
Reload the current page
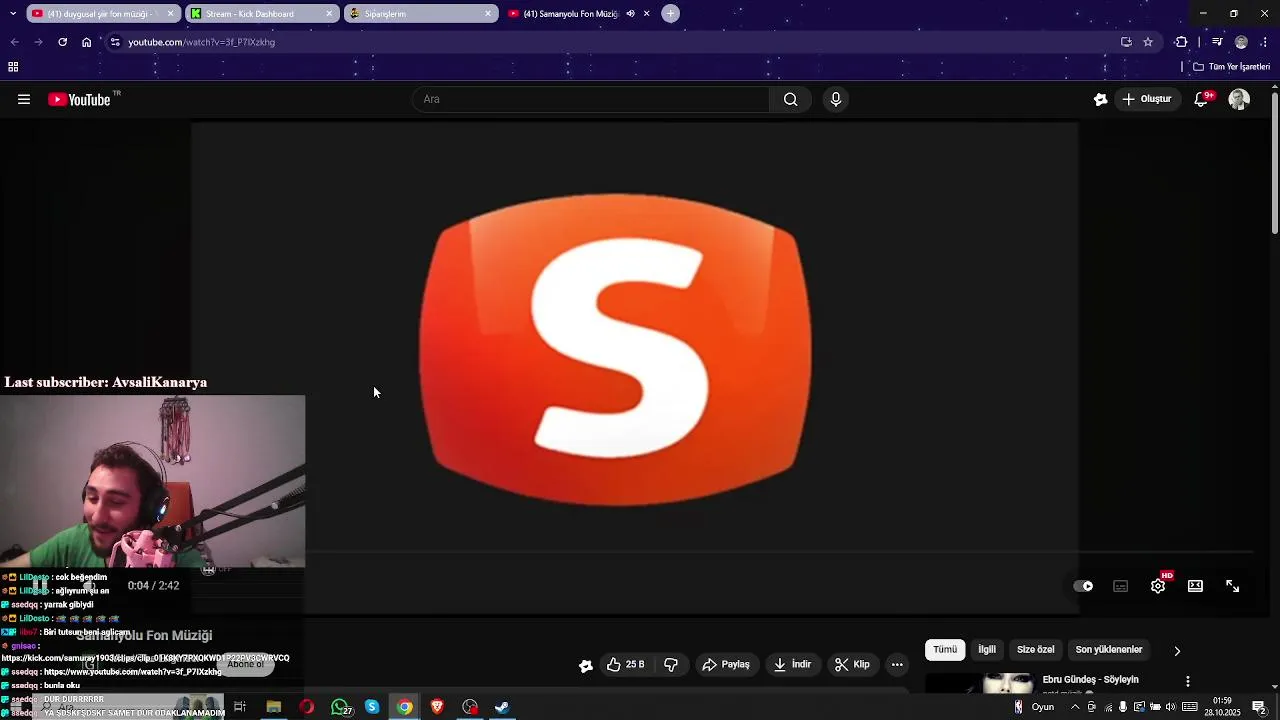pyautogui.click(x=62, y=42)
